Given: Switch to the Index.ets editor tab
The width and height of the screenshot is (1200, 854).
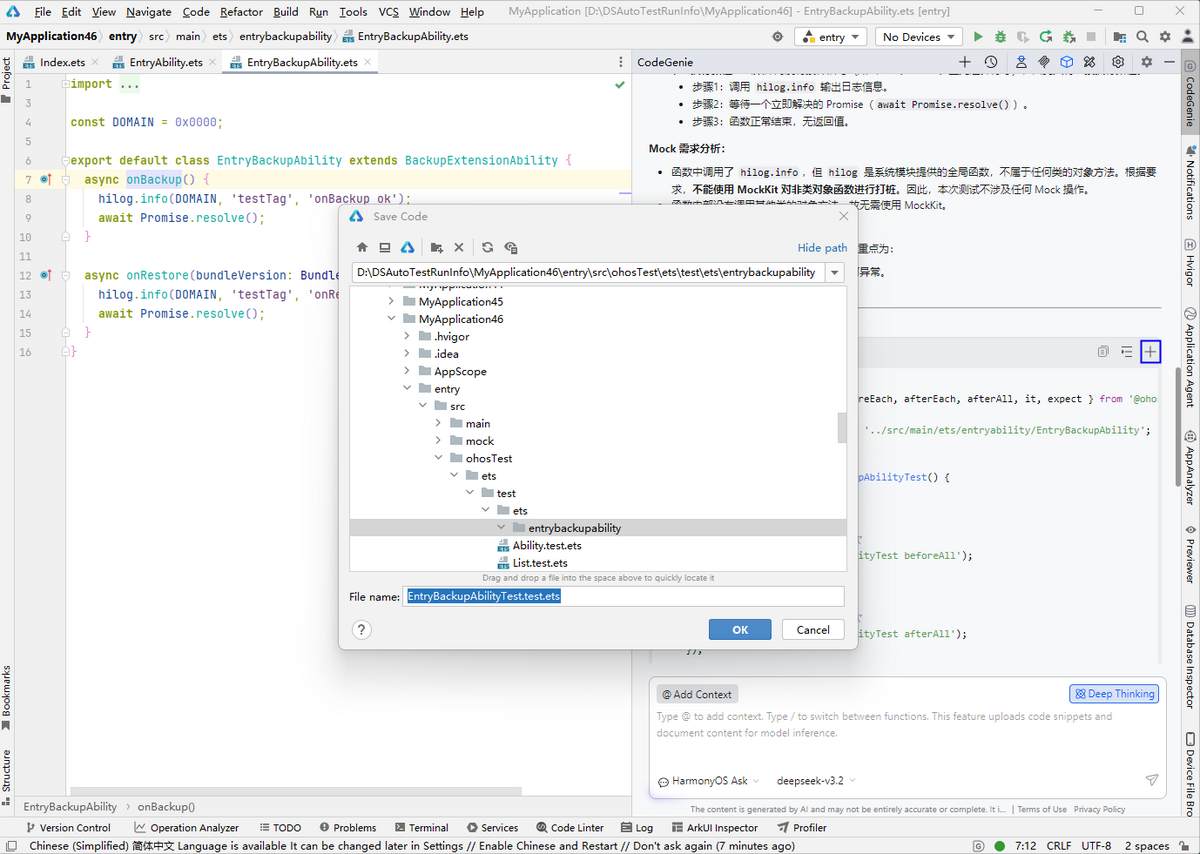Looking at the screenshot, I should [62, 62].
